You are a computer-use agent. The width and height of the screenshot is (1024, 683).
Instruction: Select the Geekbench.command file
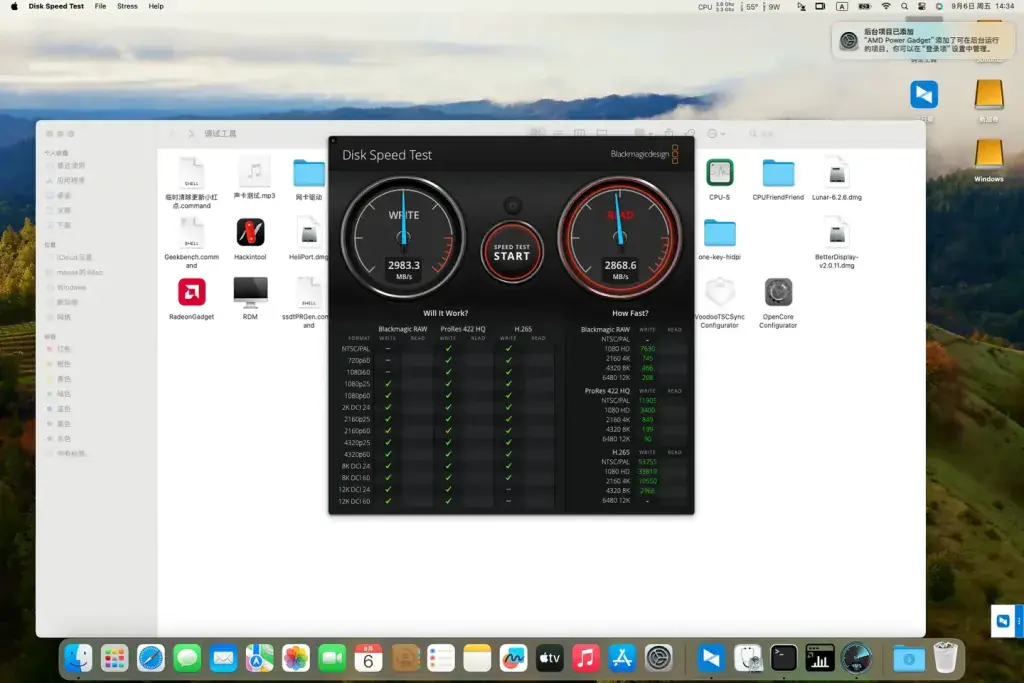(191, 243)
